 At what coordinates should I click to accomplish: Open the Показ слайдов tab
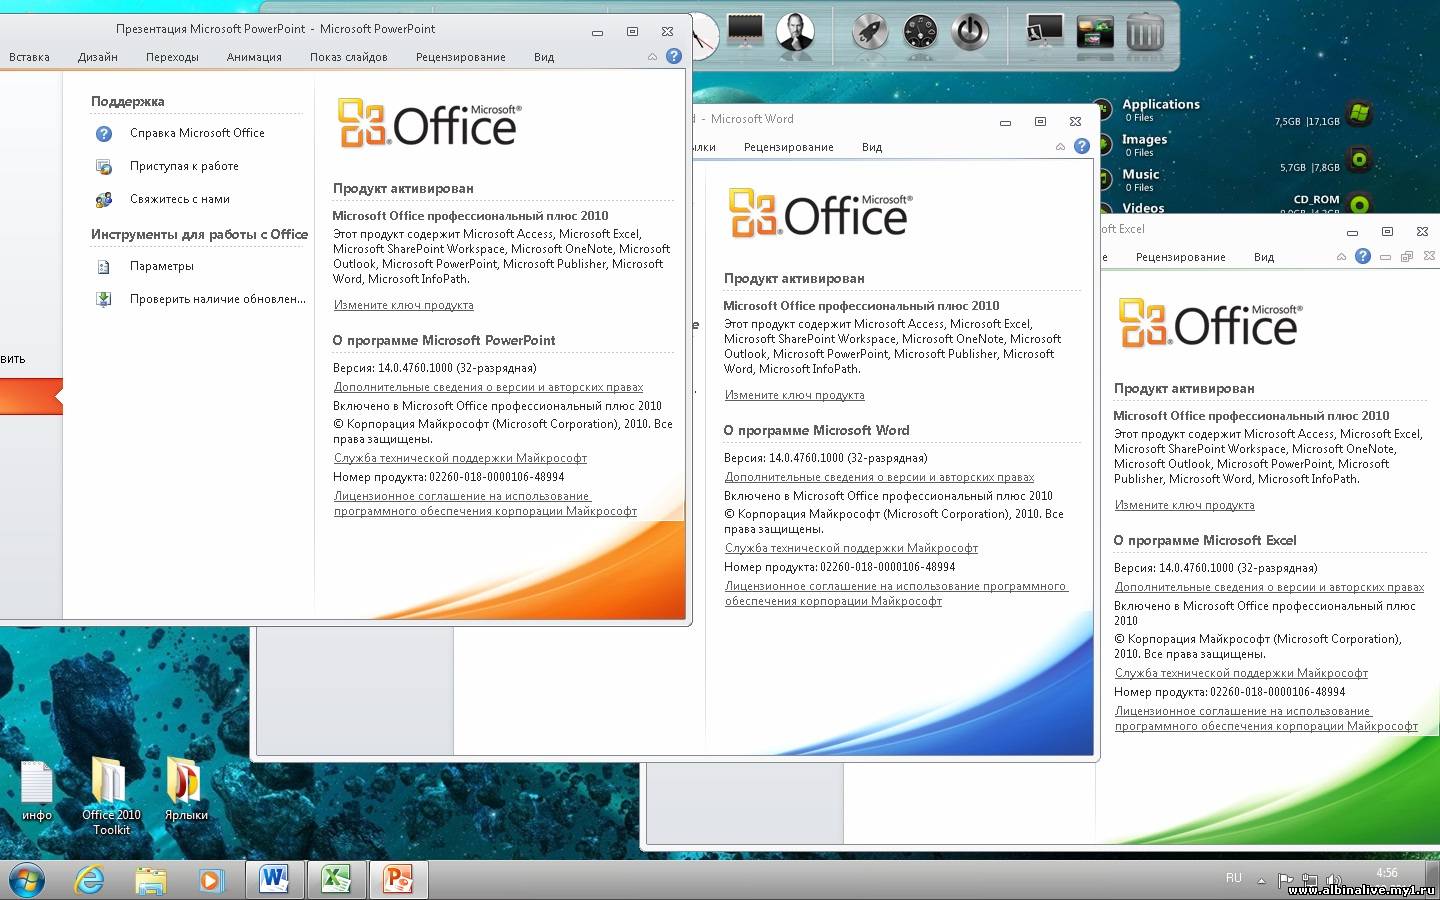click(x=348, y=57)
